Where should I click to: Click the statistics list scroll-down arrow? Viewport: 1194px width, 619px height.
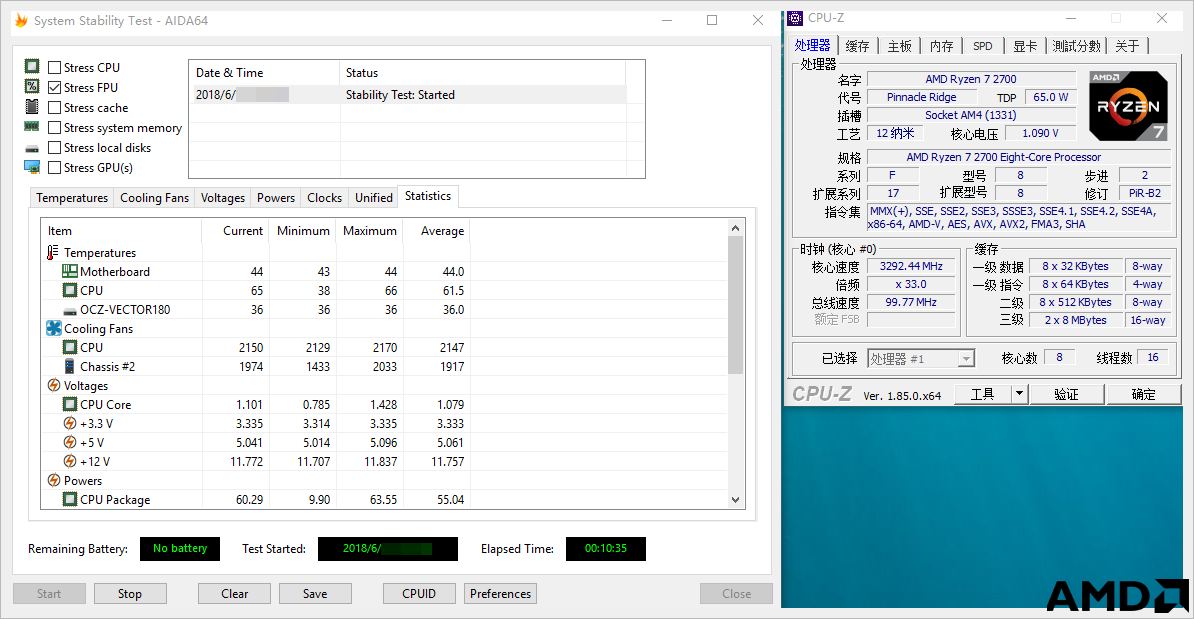[x=735, y=500]
